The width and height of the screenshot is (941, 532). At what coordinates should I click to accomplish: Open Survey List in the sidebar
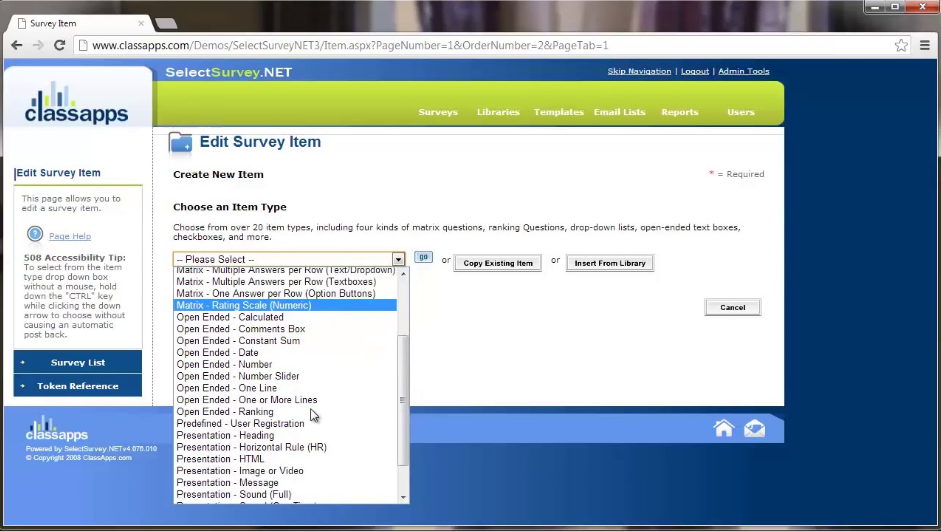(x=78, y=362)
